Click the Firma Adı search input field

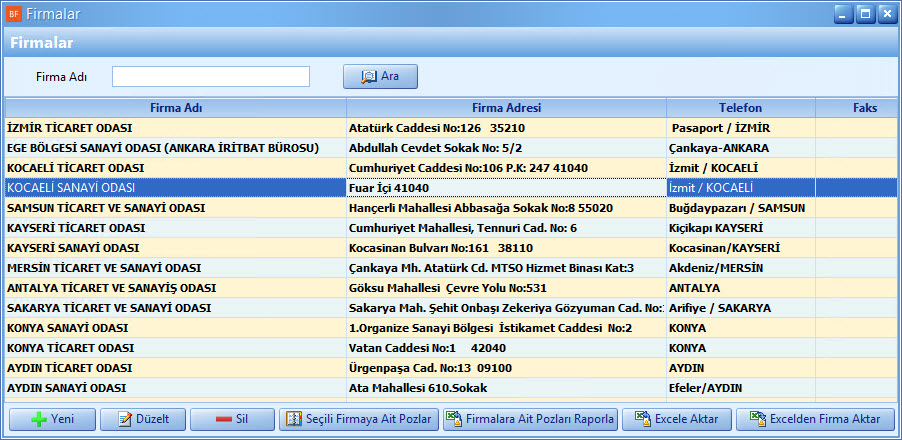click(x=211, y=77)
